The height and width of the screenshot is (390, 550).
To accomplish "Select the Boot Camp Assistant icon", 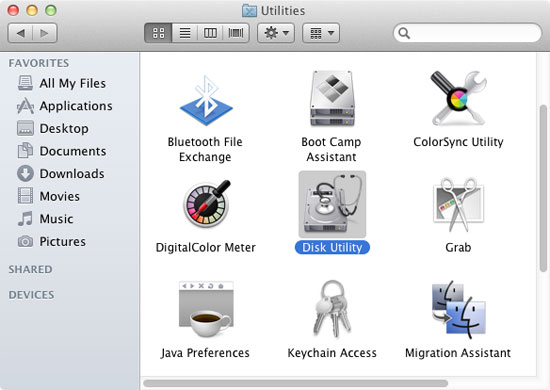I will tap(332, 99).
